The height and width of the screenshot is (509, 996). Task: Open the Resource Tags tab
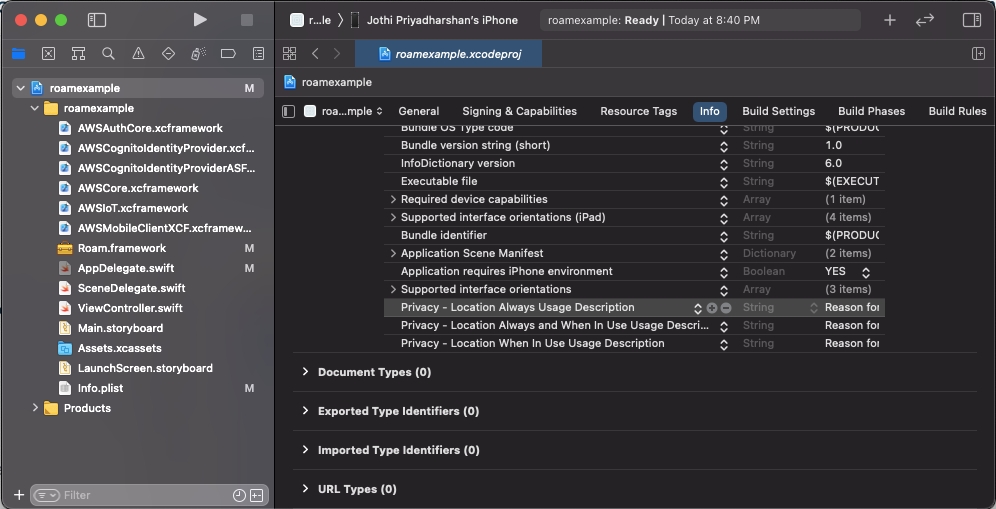638,111
